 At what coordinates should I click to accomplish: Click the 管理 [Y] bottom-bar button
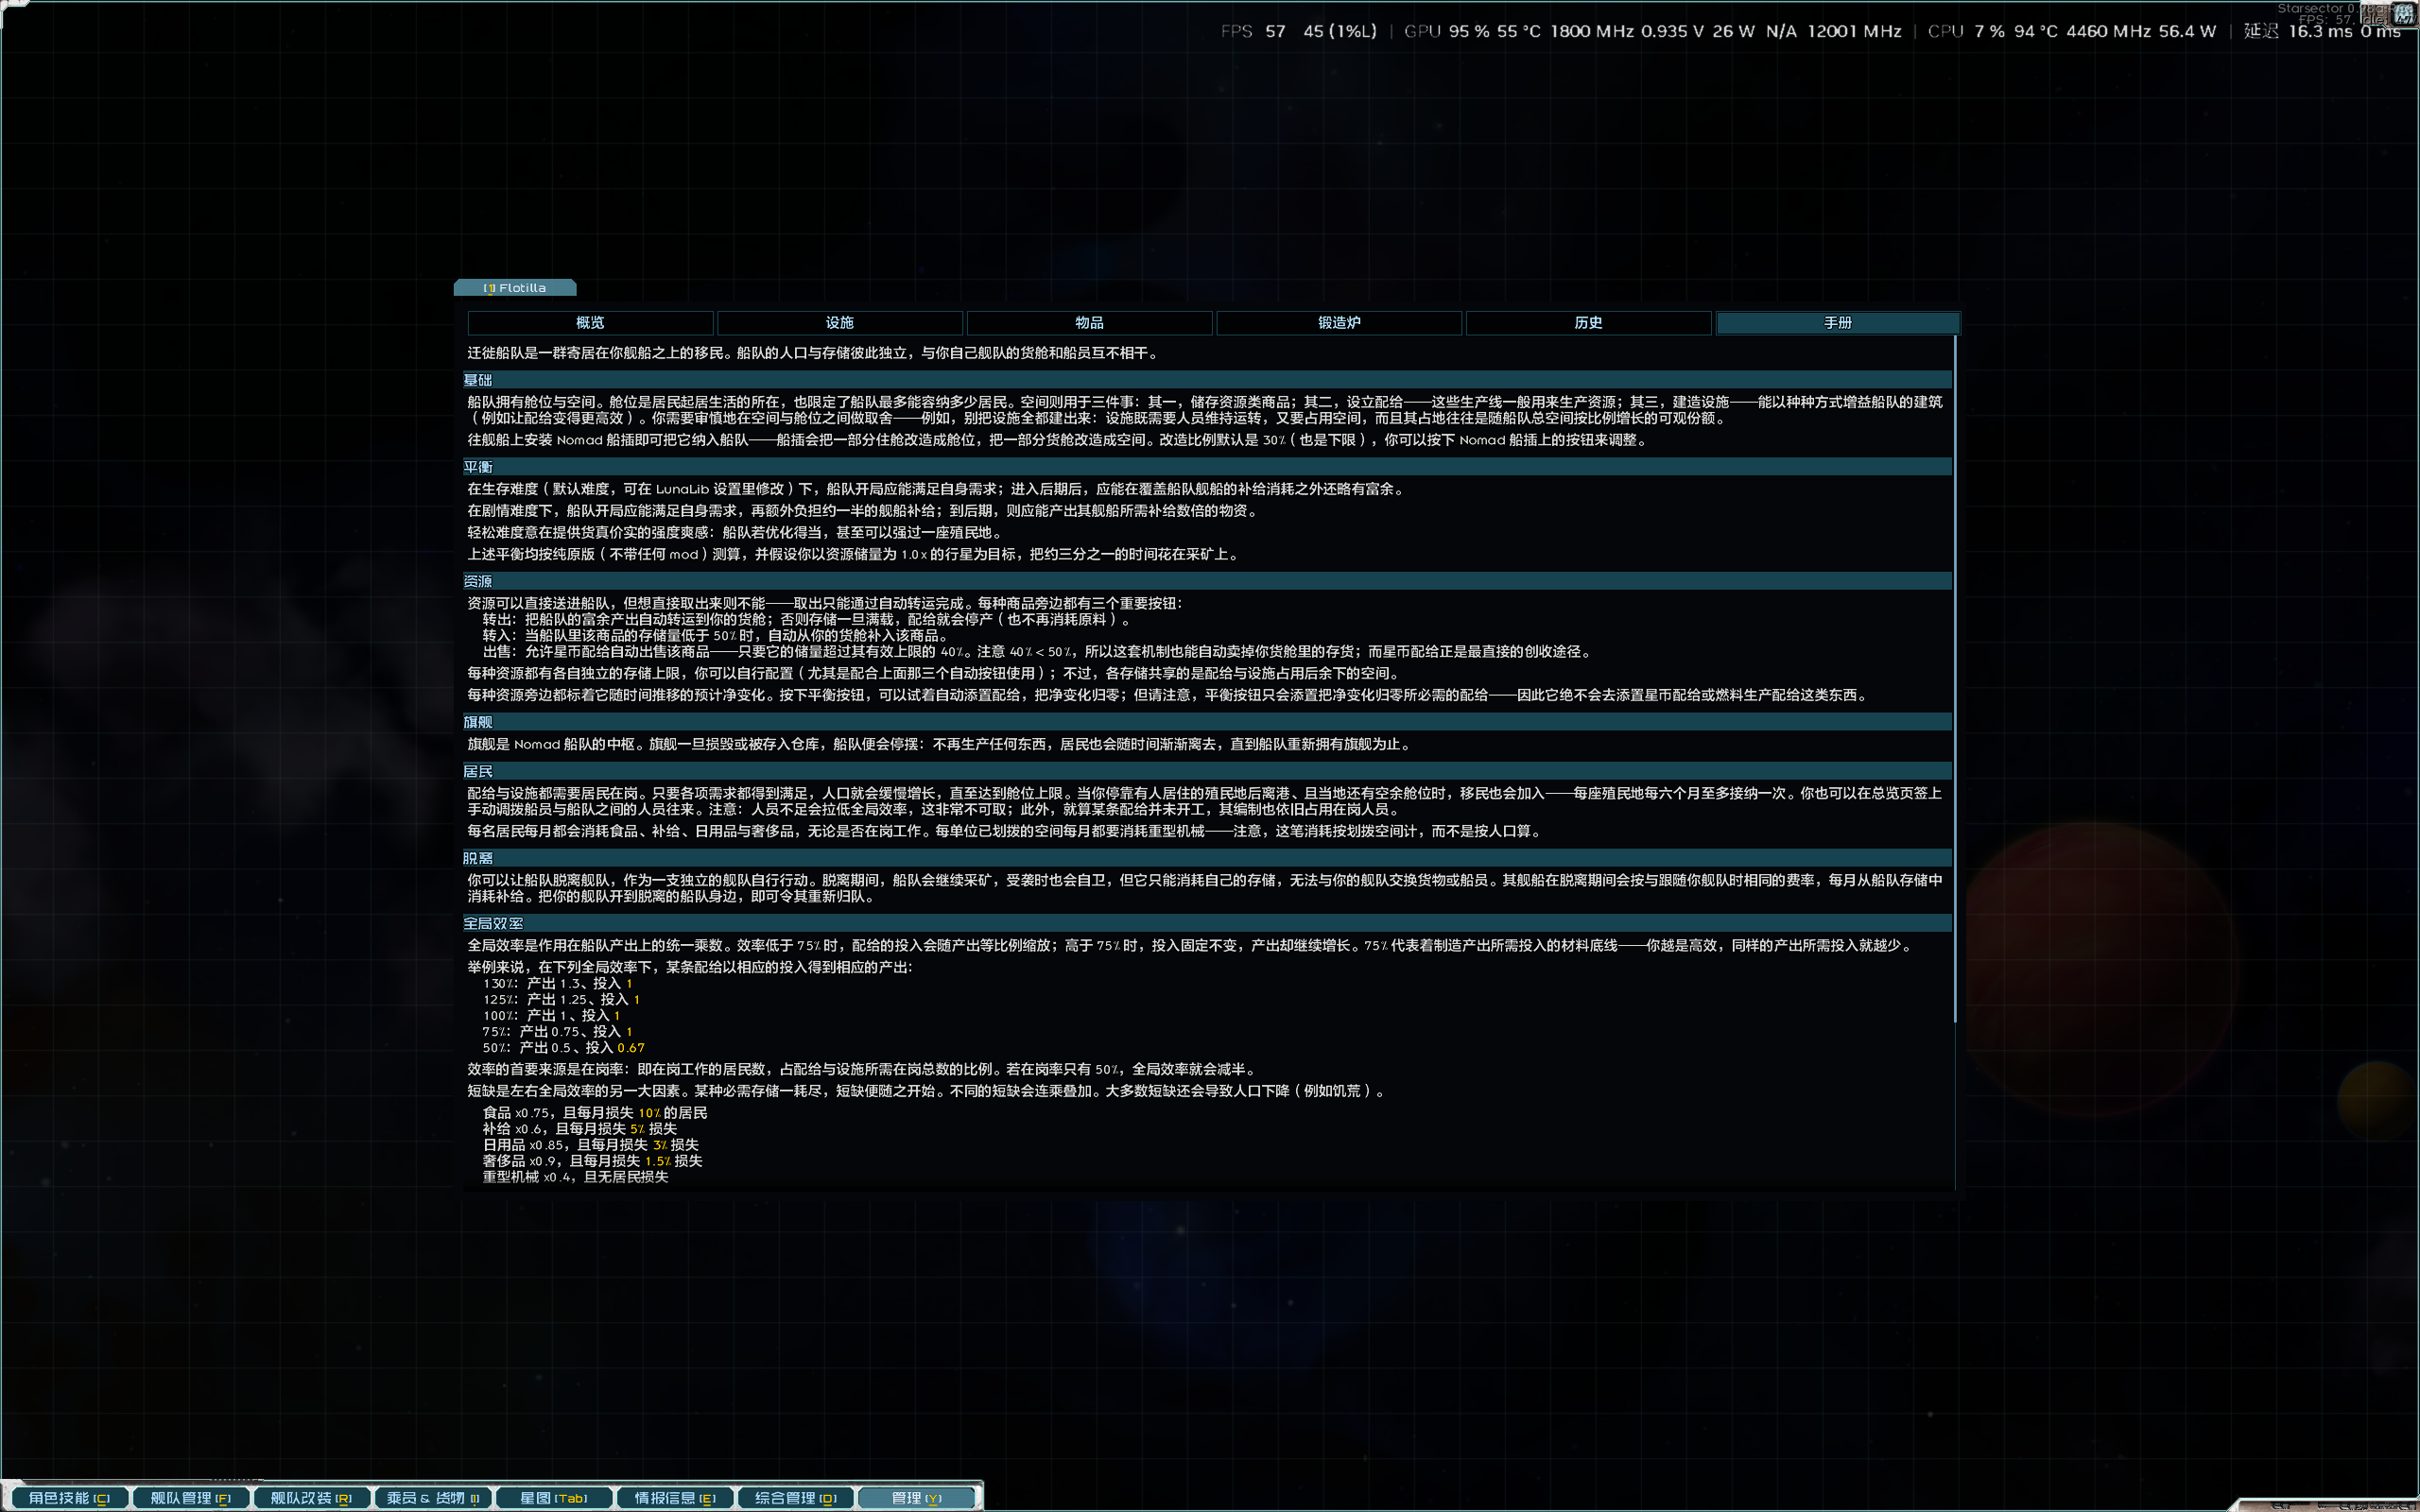click(917, 1497)
